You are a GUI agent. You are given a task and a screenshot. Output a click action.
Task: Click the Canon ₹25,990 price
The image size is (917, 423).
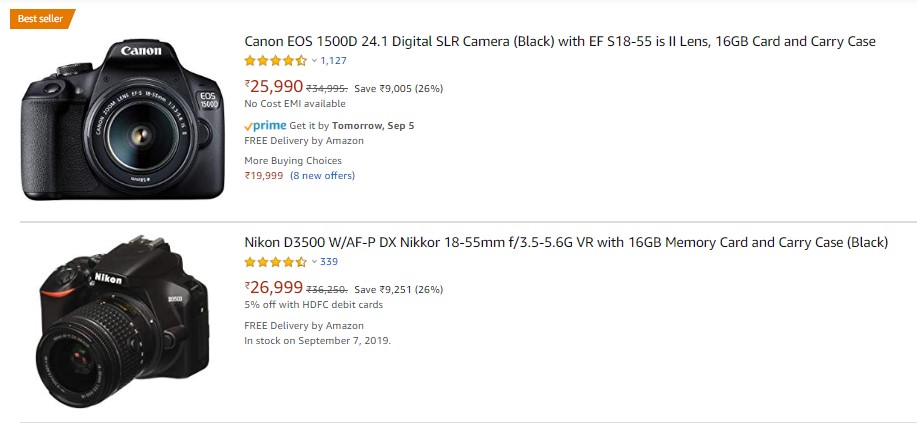274,87
